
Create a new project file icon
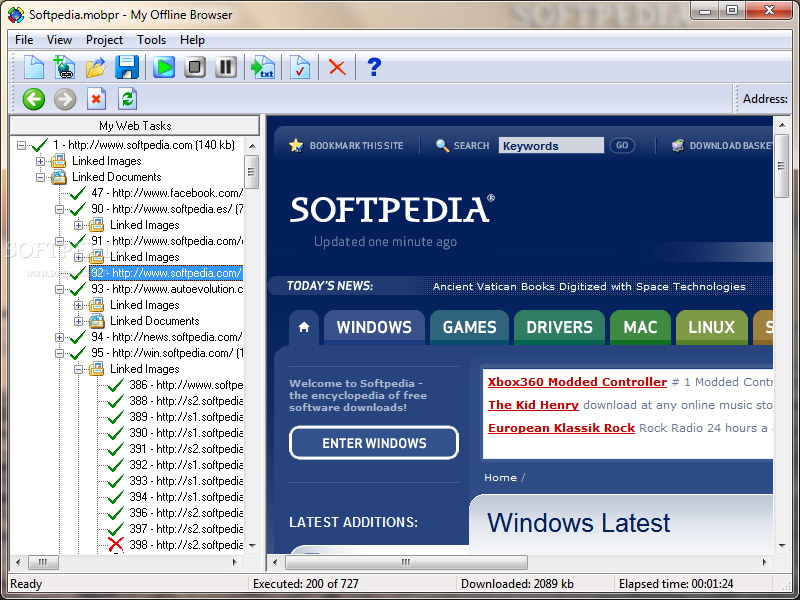click(34, 67)
